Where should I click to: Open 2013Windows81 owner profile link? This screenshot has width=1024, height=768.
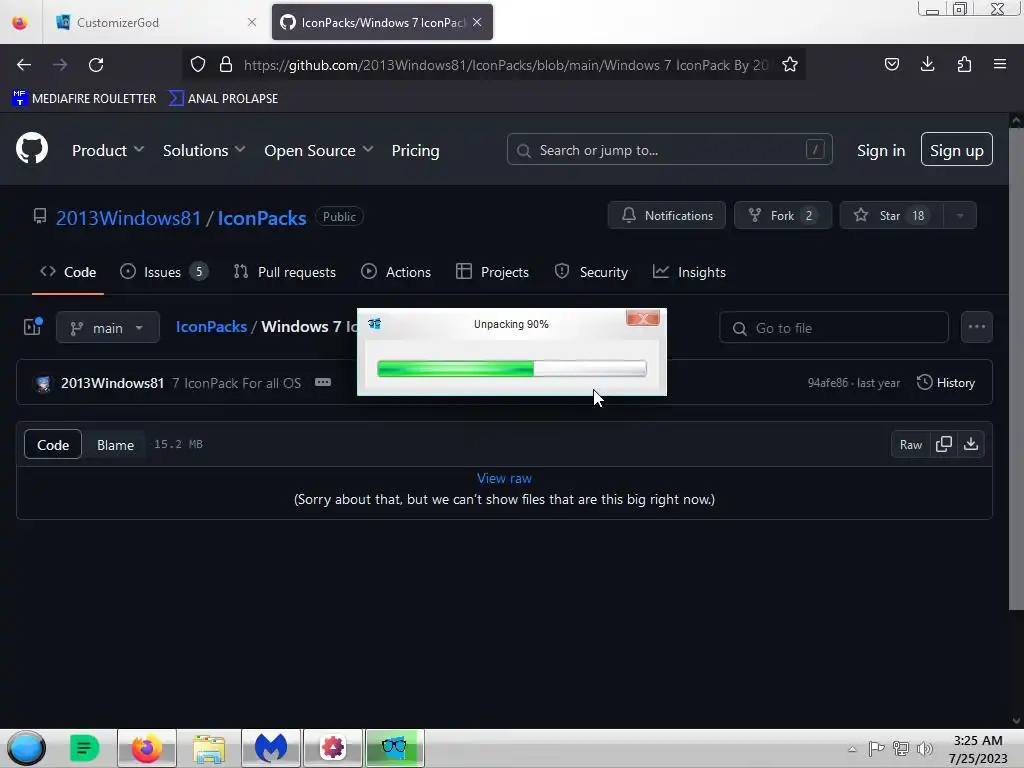(x=128, y=217)
